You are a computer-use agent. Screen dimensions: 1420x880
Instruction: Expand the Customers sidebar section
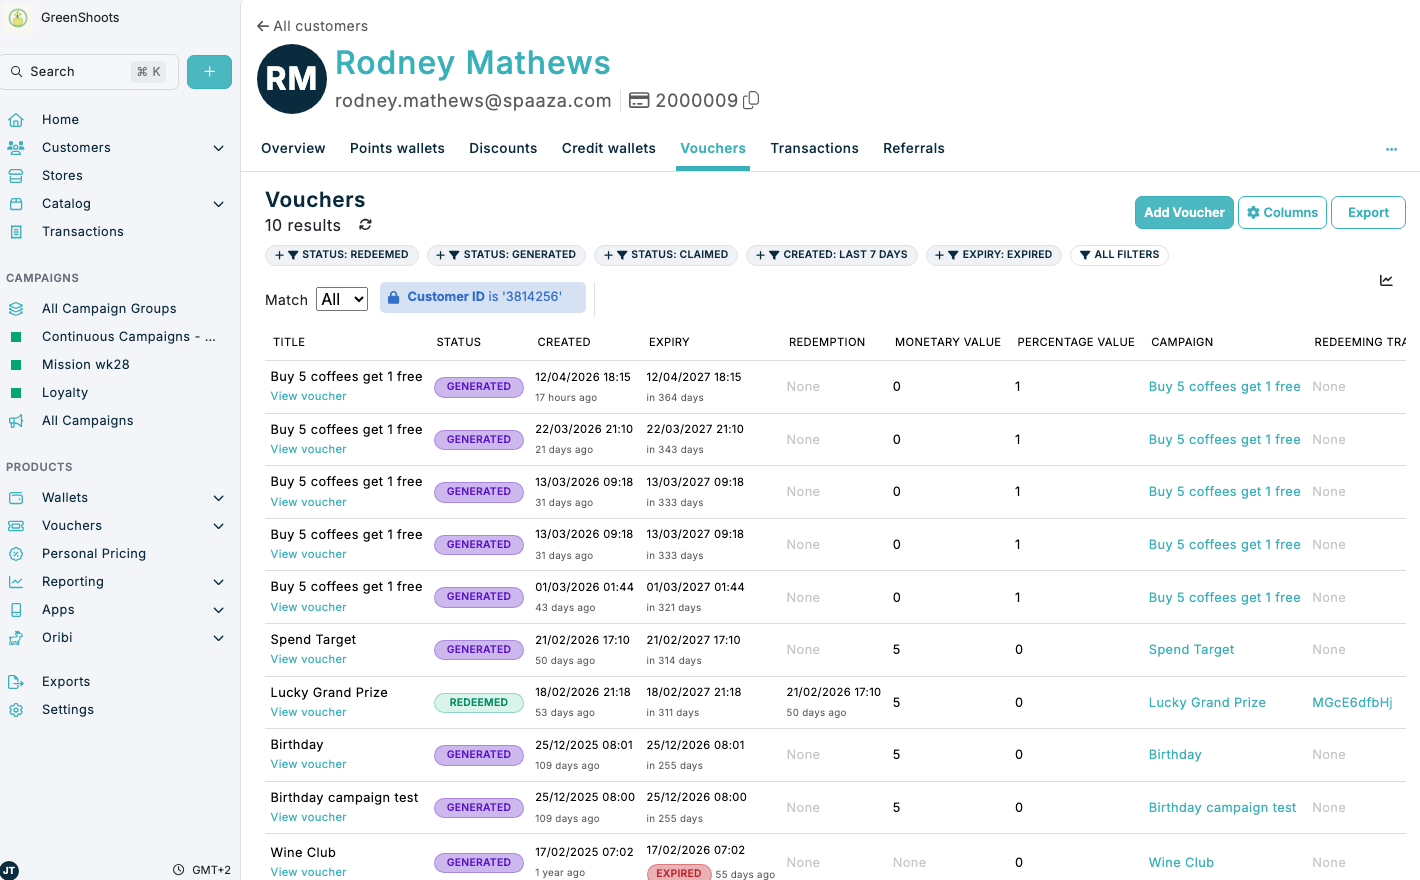point(218,147)
